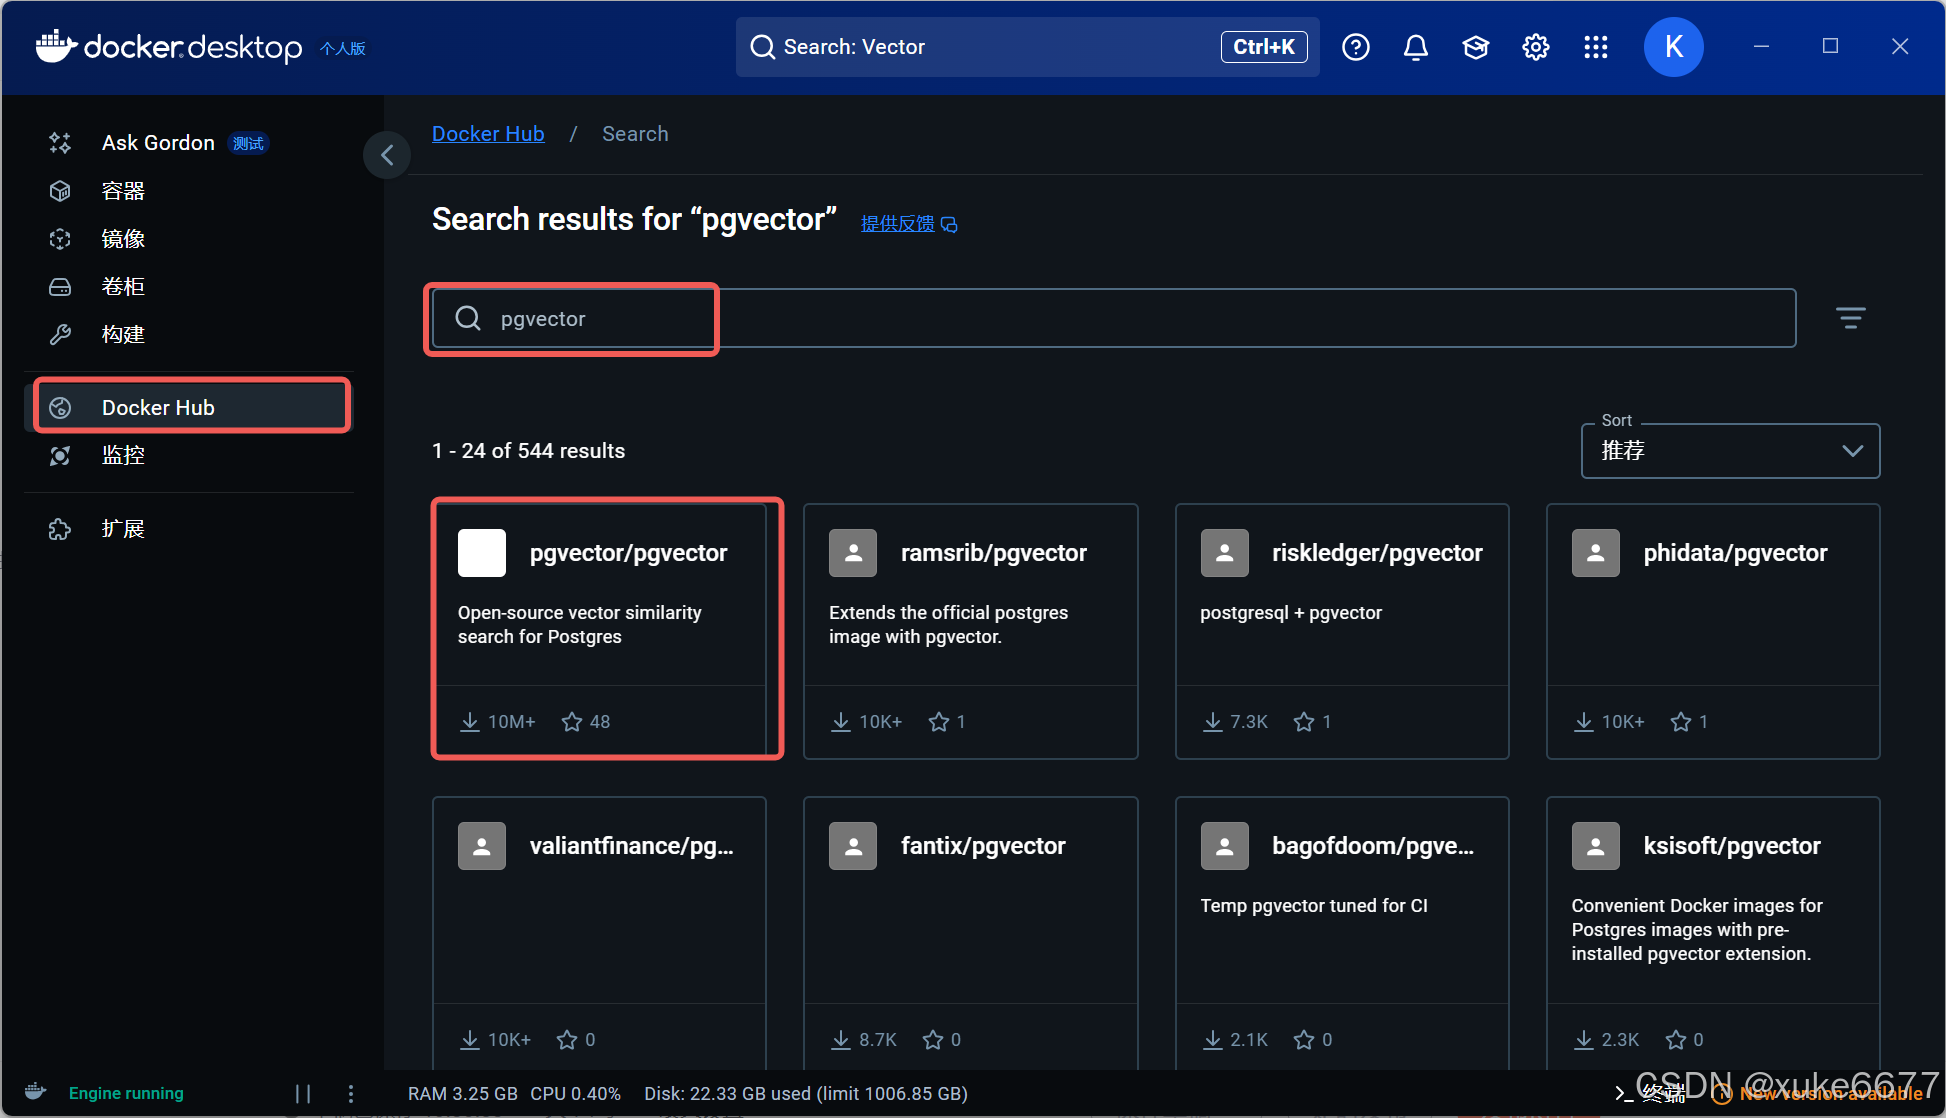Open the phidata/pgvector result card
The image size is (1946, 1118).
click(x=1713, y=631)
